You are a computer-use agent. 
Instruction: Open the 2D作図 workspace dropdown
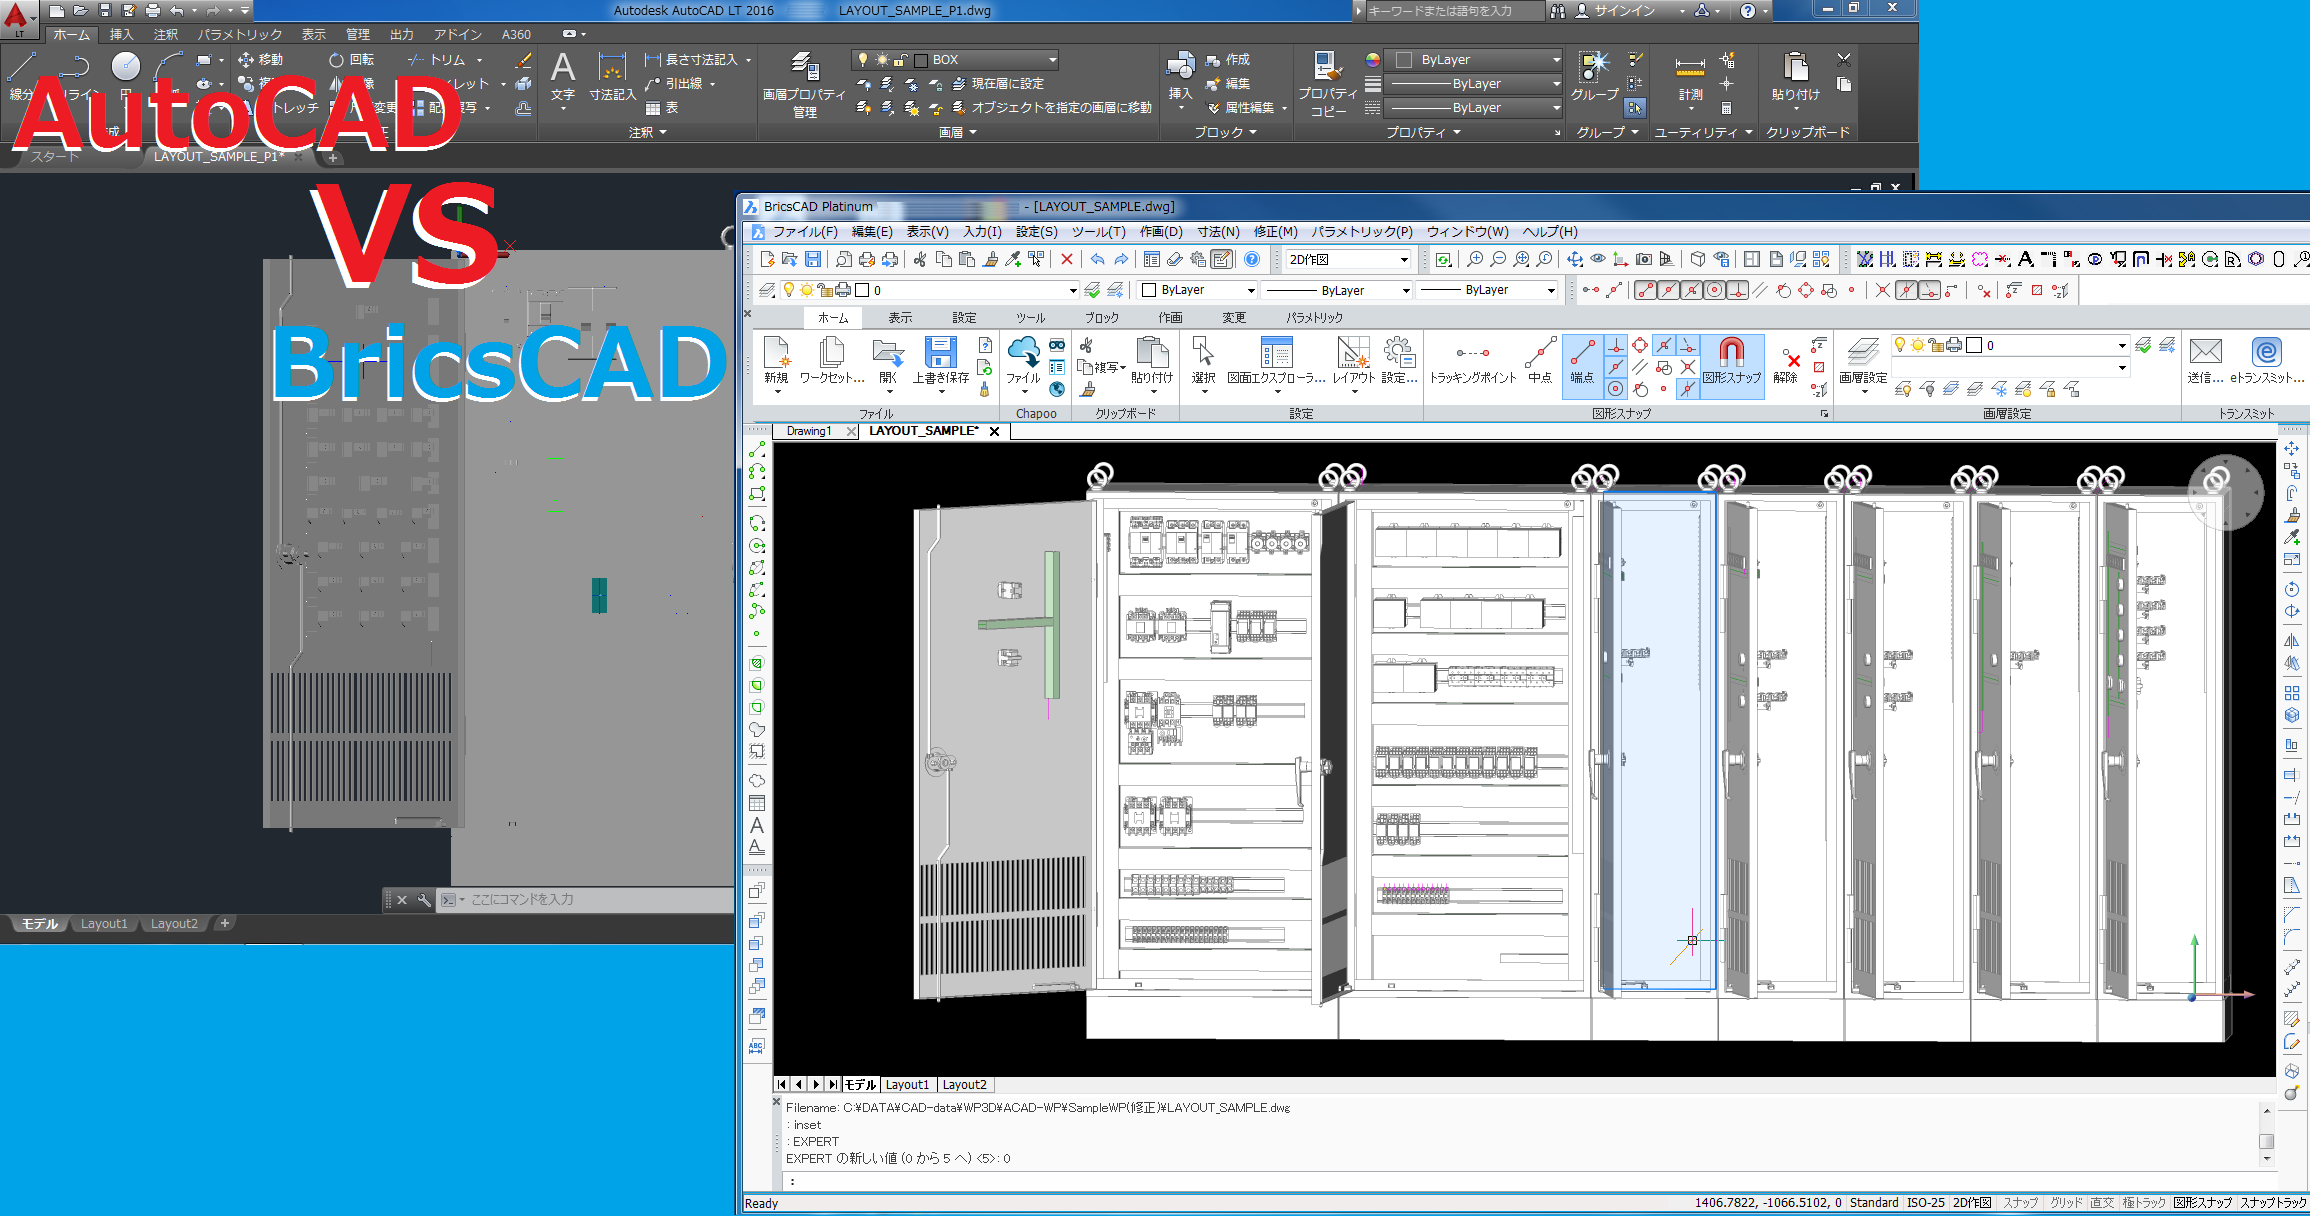pyautogui.click(x=1403, y=260)
